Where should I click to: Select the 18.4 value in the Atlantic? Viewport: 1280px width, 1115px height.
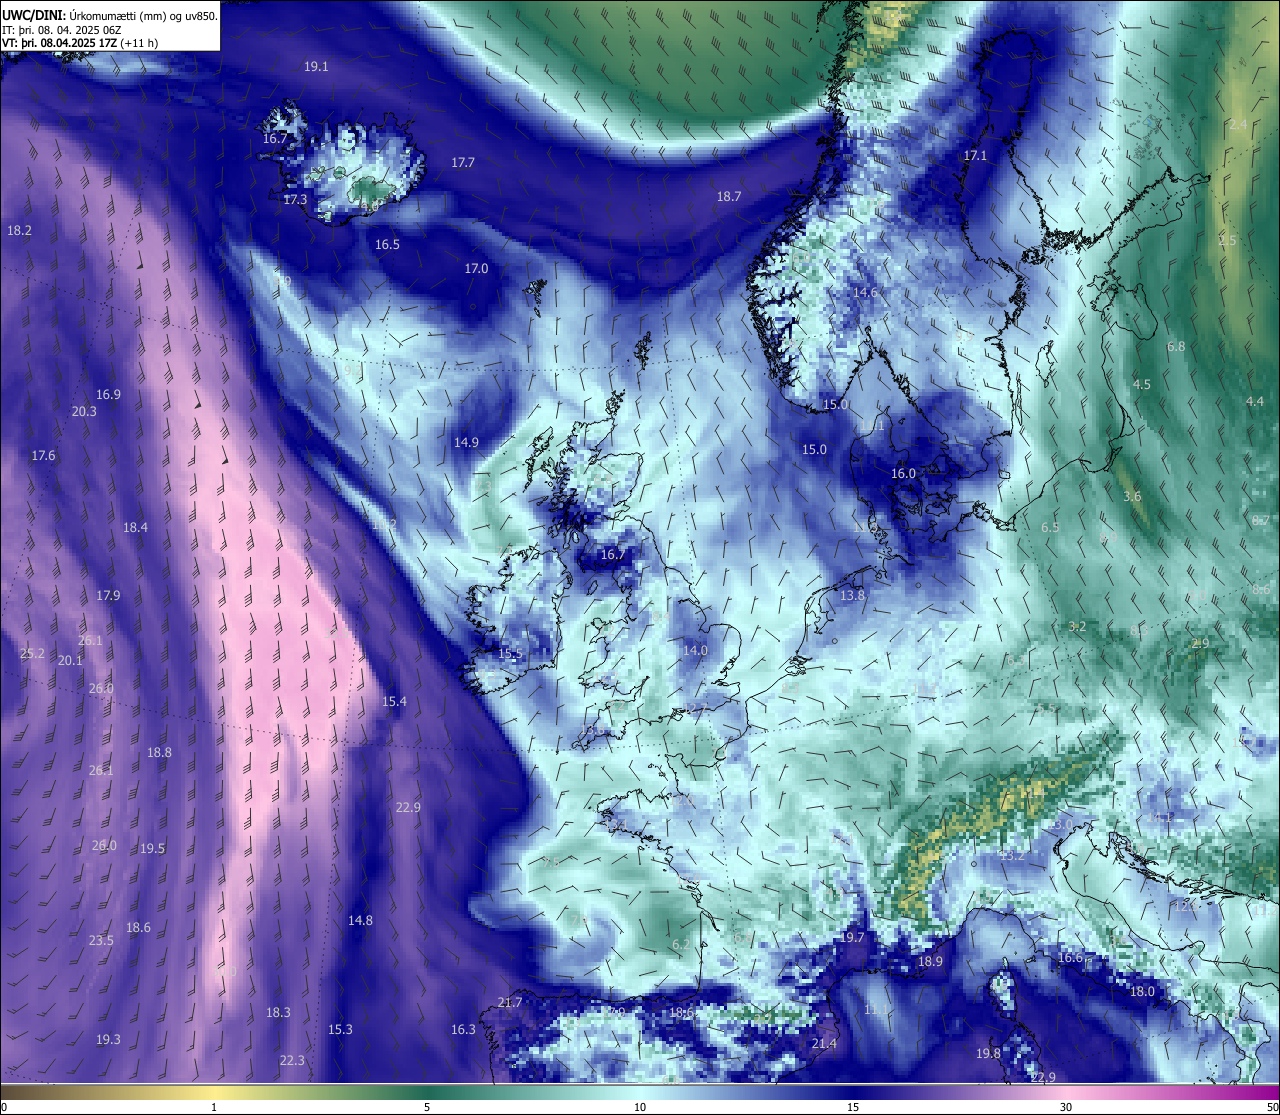click(x=135, y=528)
